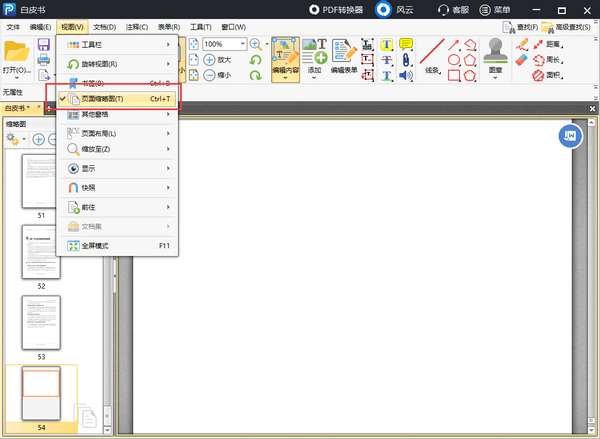Toggle the checked 页面缩略图 menu item
Screen dimensions: 600x439
tap(116, 99)
